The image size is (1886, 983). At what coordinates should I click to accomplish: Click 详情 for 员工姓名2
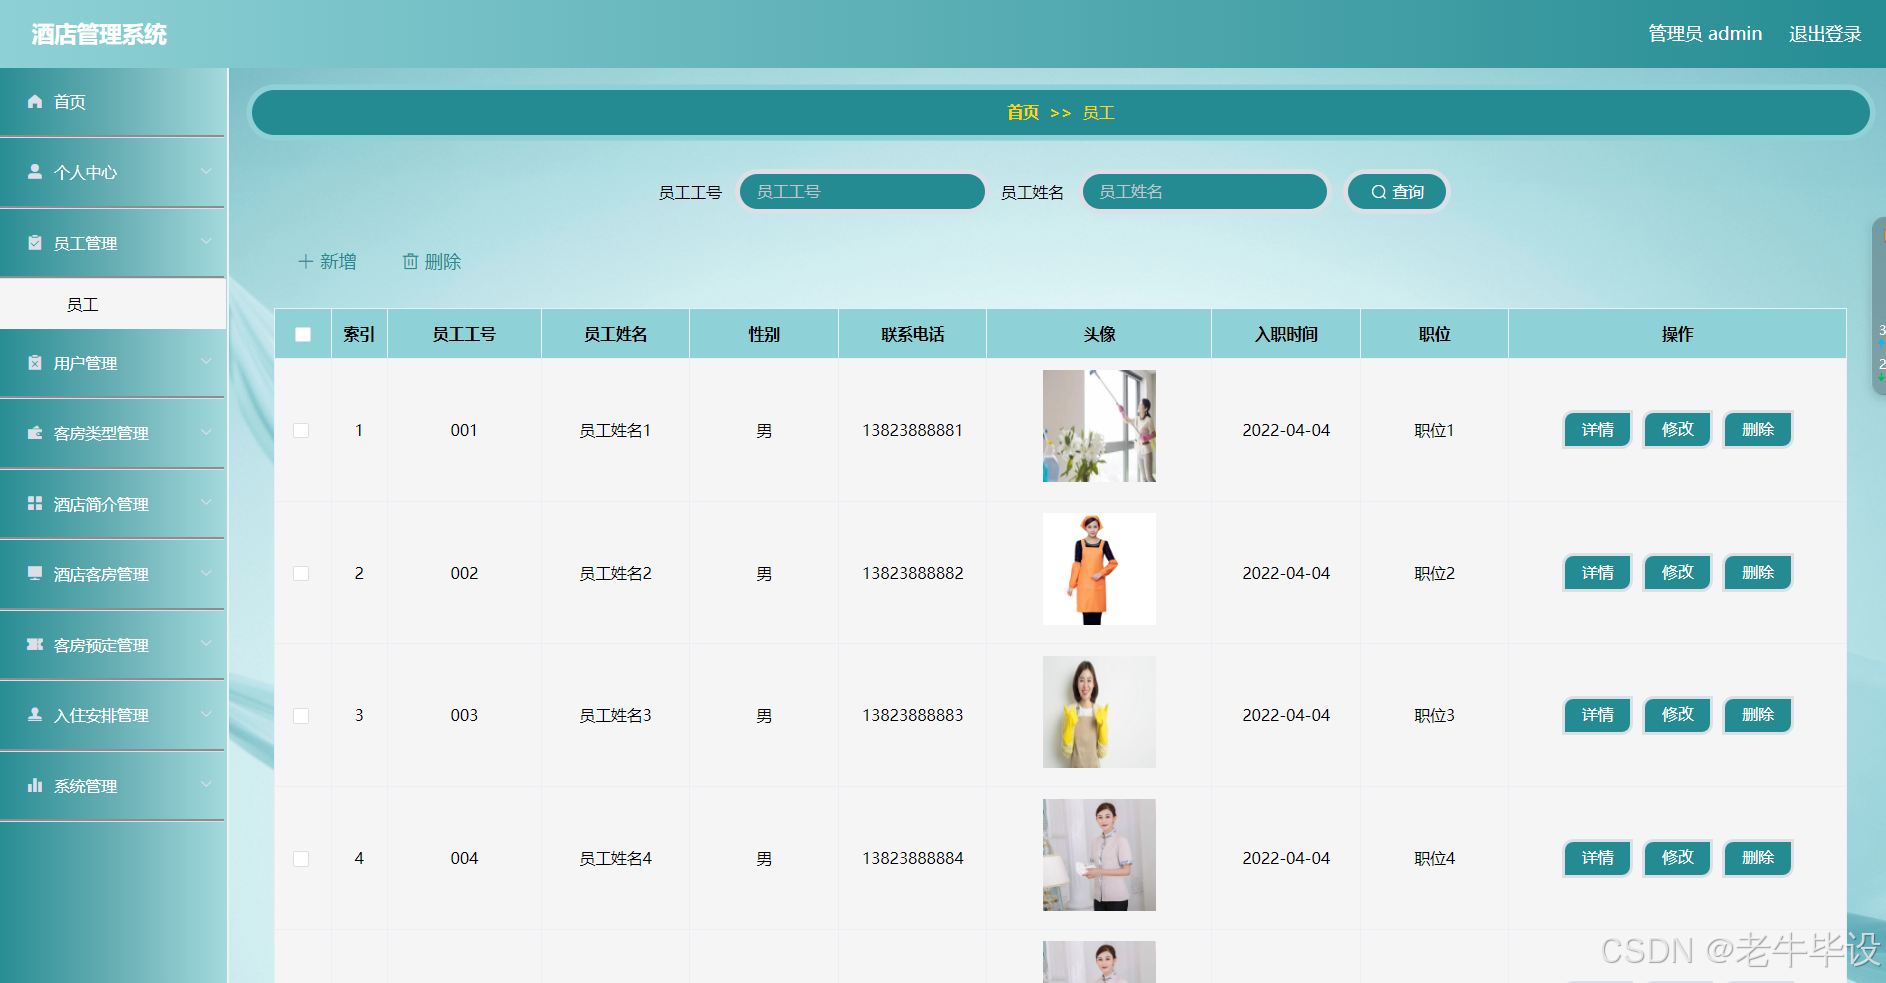pos(1597,572)
